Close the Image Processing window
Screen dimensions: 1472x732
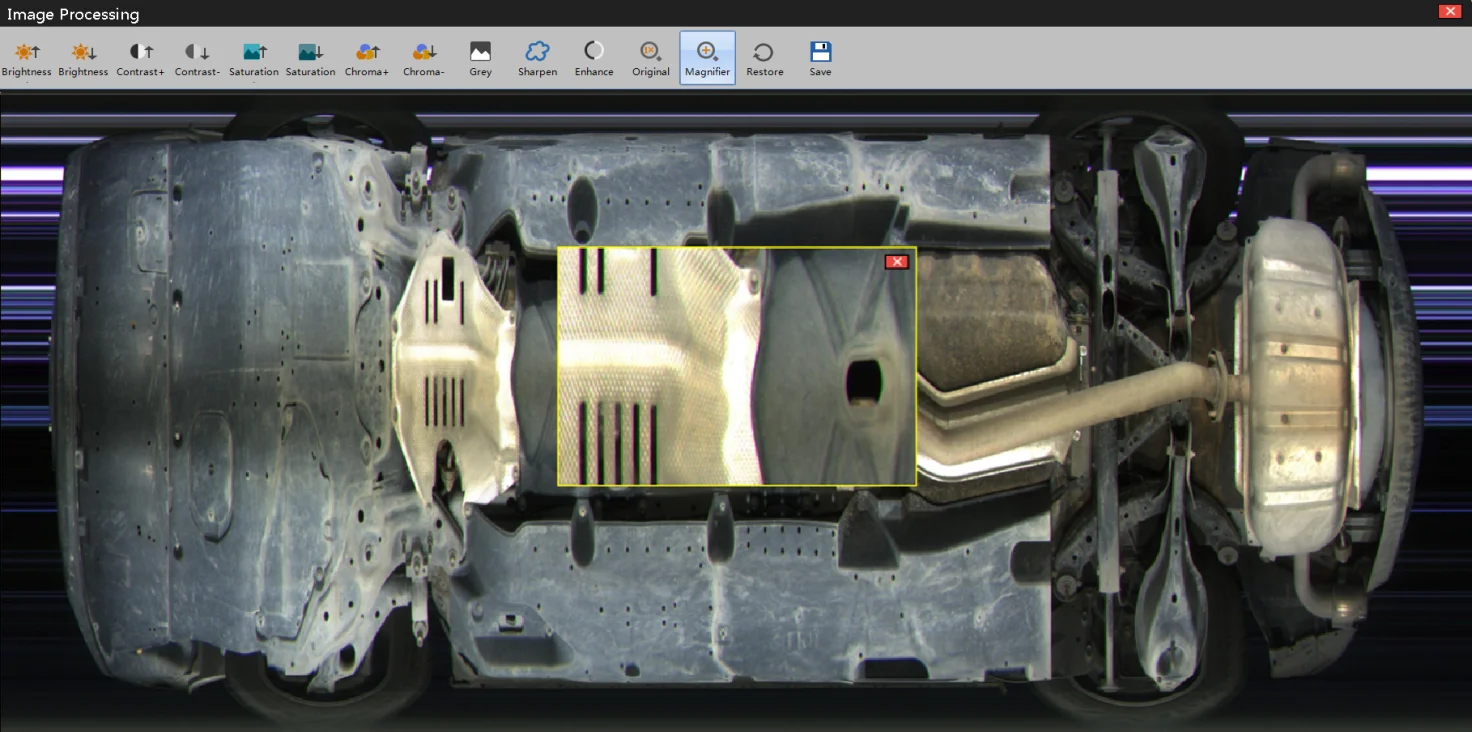pos(1449,12)
